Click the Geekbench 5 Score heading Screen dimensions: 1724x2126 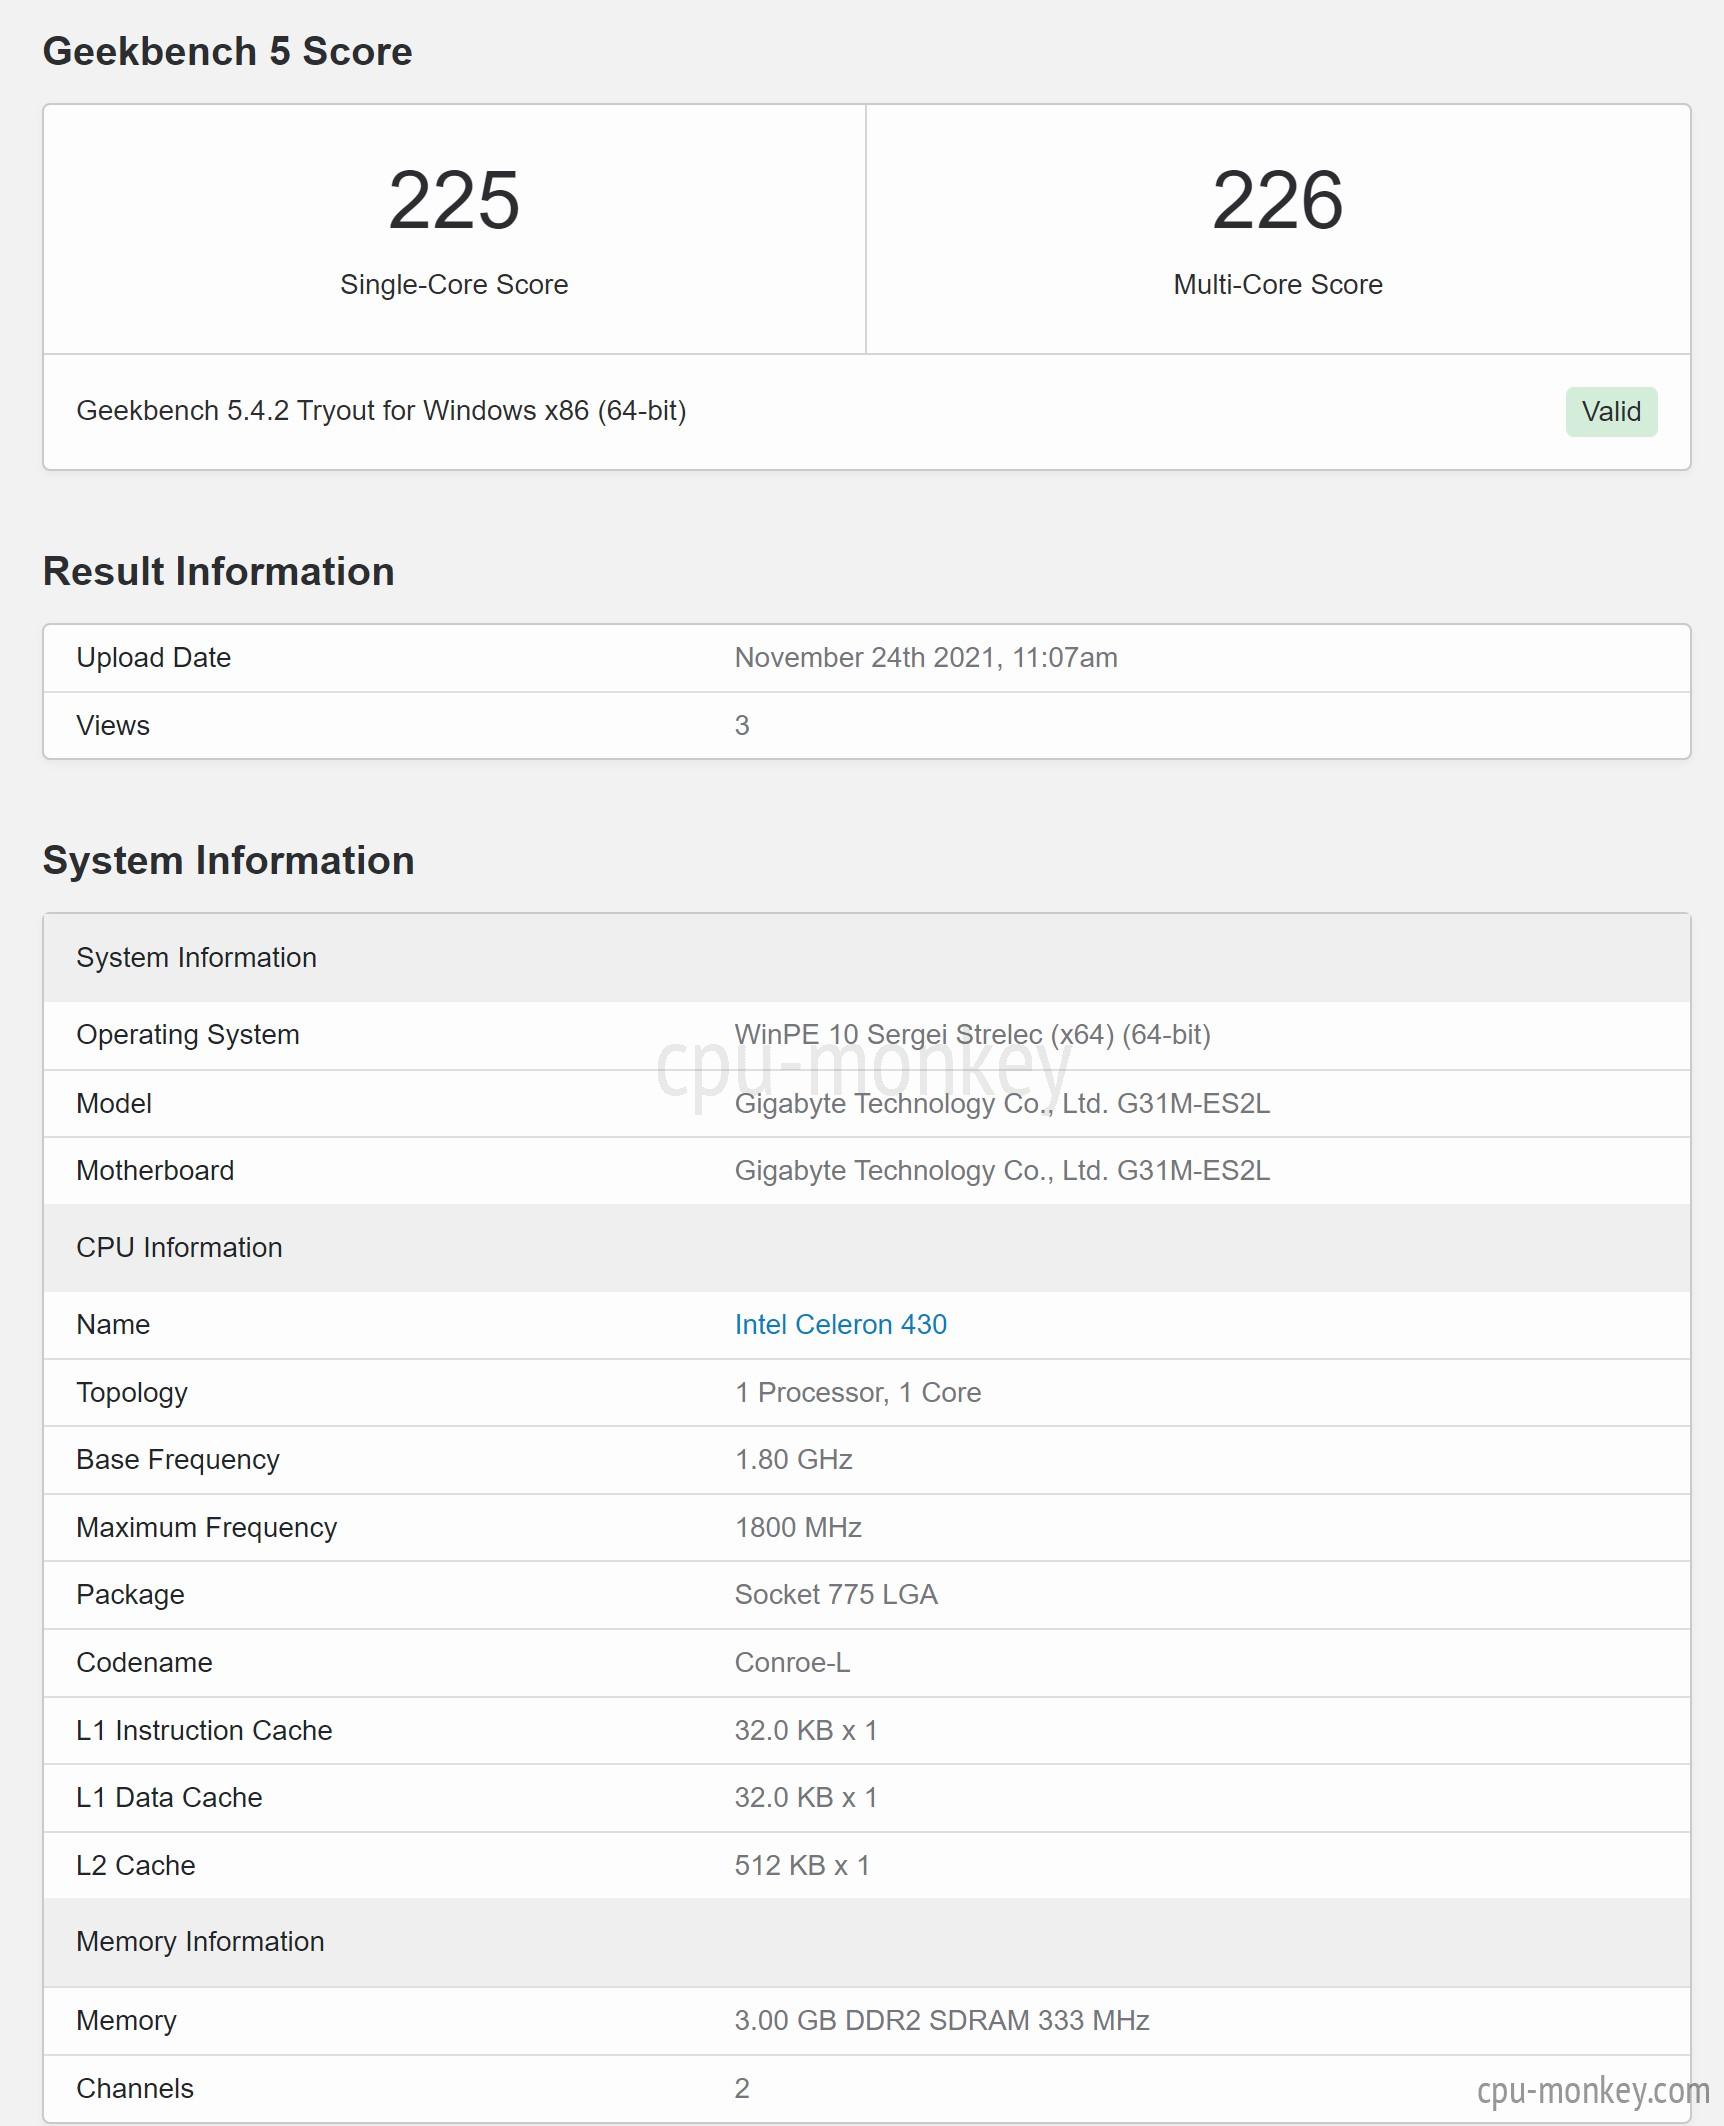point(227,51)
